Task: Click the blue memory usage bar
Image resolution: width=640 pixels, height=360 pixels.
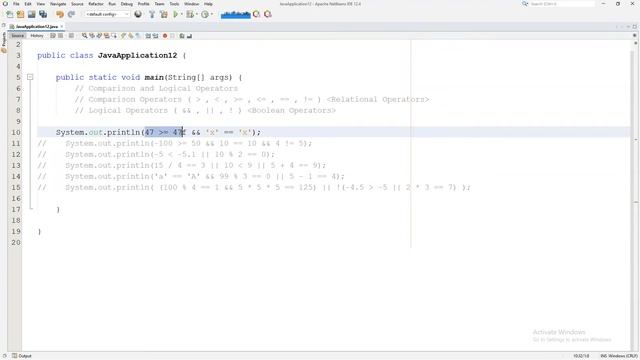Action: tap(236, 15)
